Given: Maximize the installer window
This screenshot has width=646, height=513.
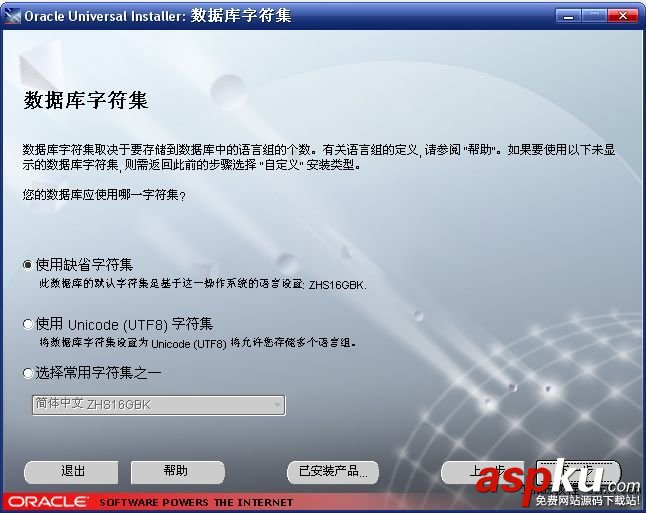Looking at the screenshot, I should (x=594, y=16).
